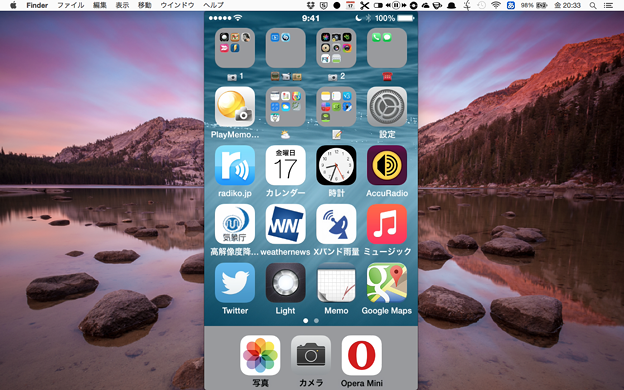The height and width of the screenshot is (390, 624).
Task: Open the Apple menu
Action: (13, 5)
